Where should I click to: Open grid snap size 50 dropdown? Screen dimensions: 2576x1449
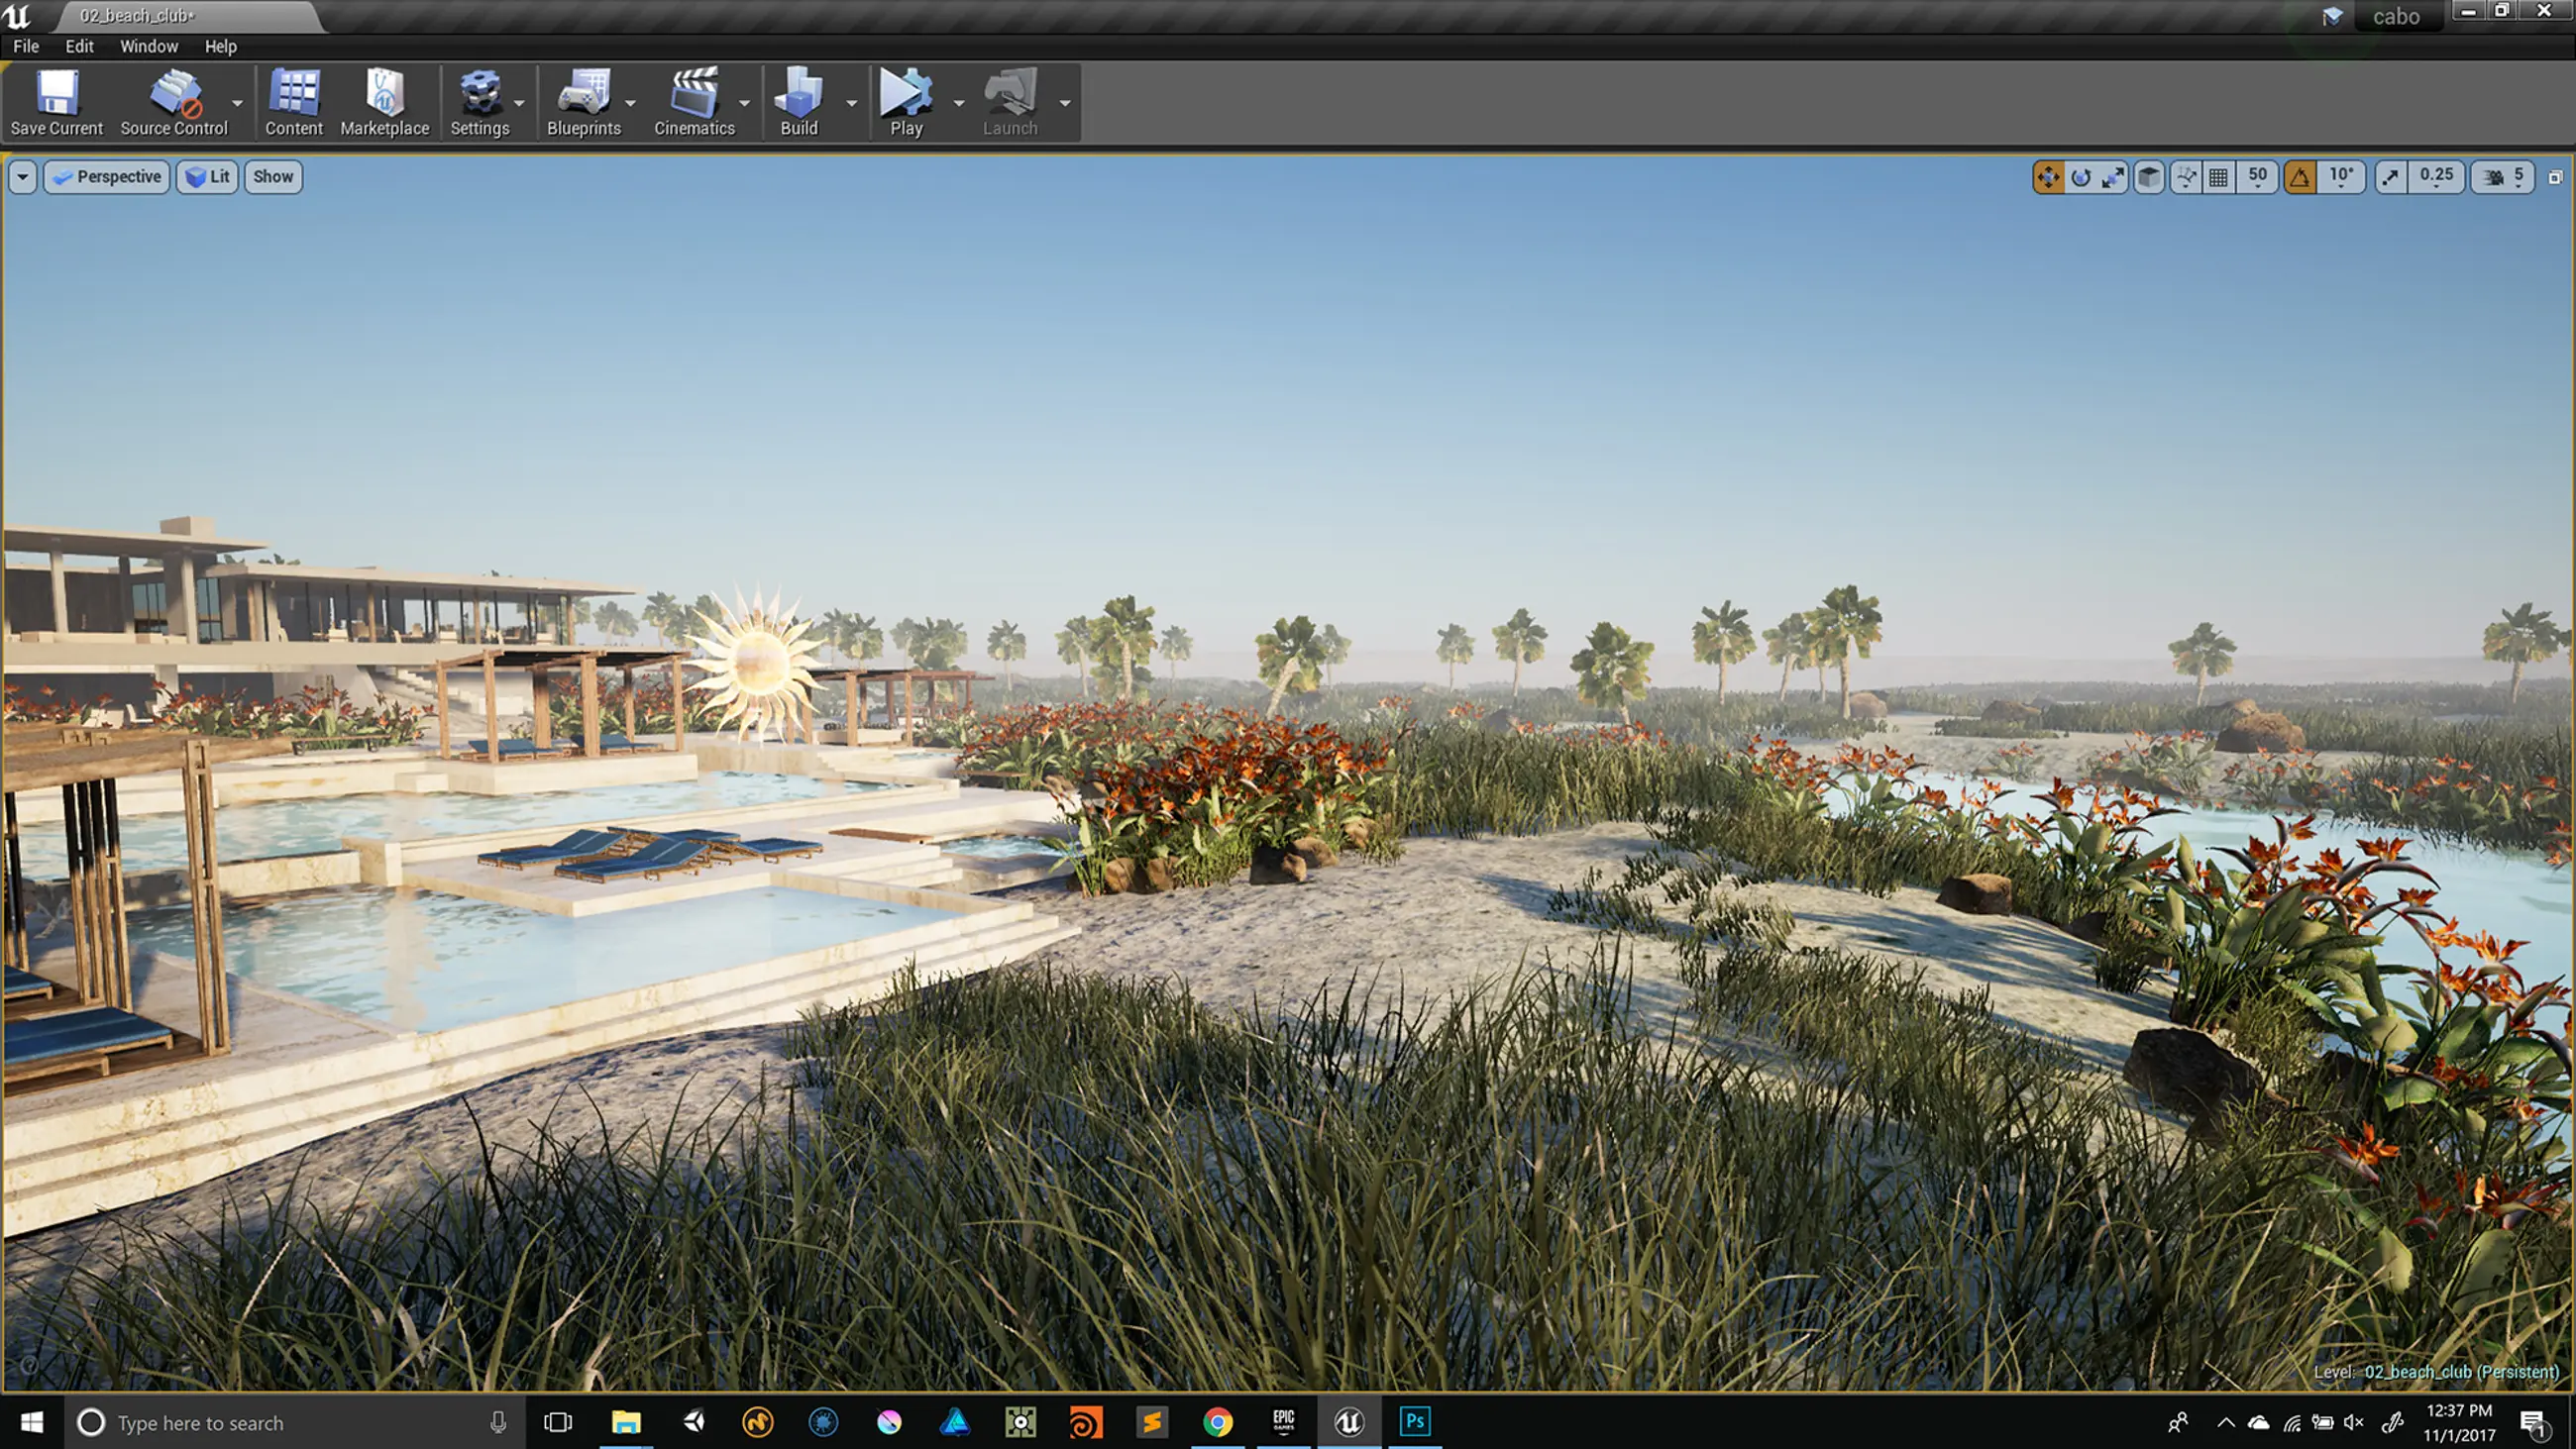coord(2257,177)
